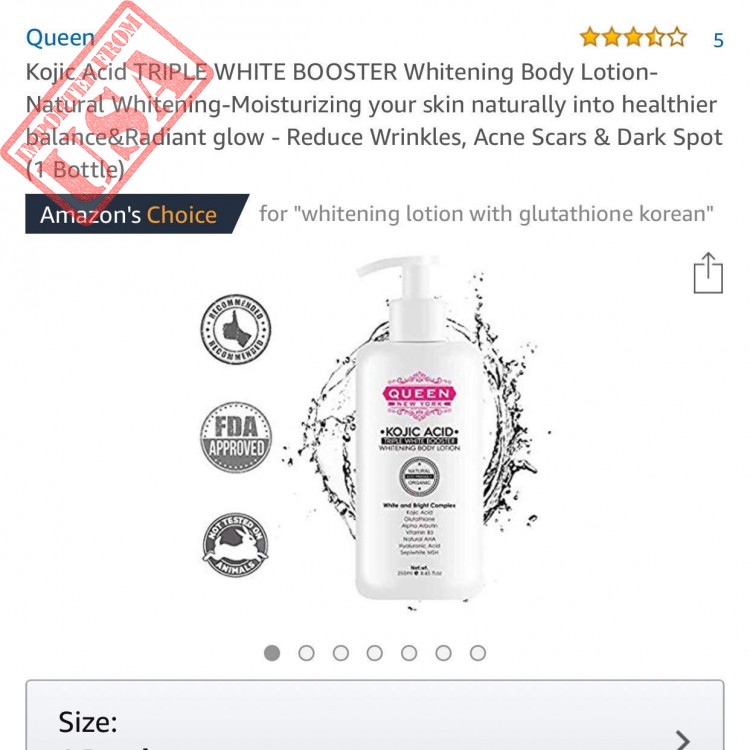
Task: Open the review count number 5
Action: tap(718, 40)
